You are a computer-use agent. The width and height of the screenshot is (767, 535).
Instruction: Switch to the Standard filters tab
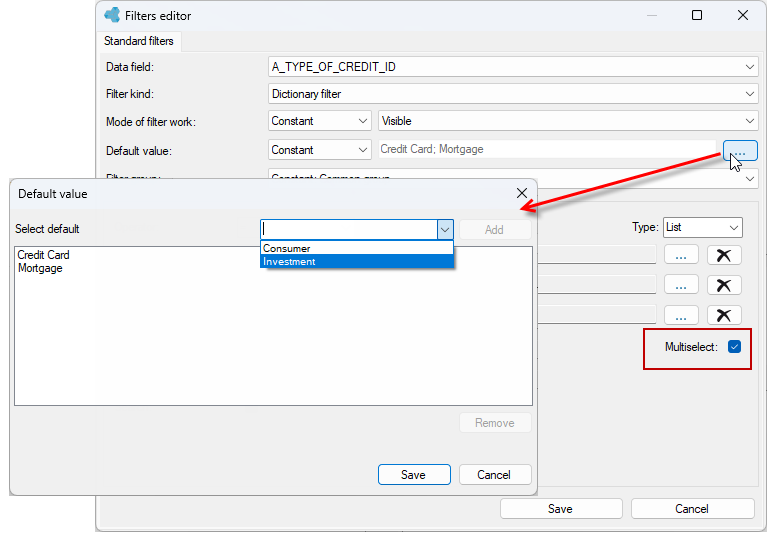tap(139, 41)
